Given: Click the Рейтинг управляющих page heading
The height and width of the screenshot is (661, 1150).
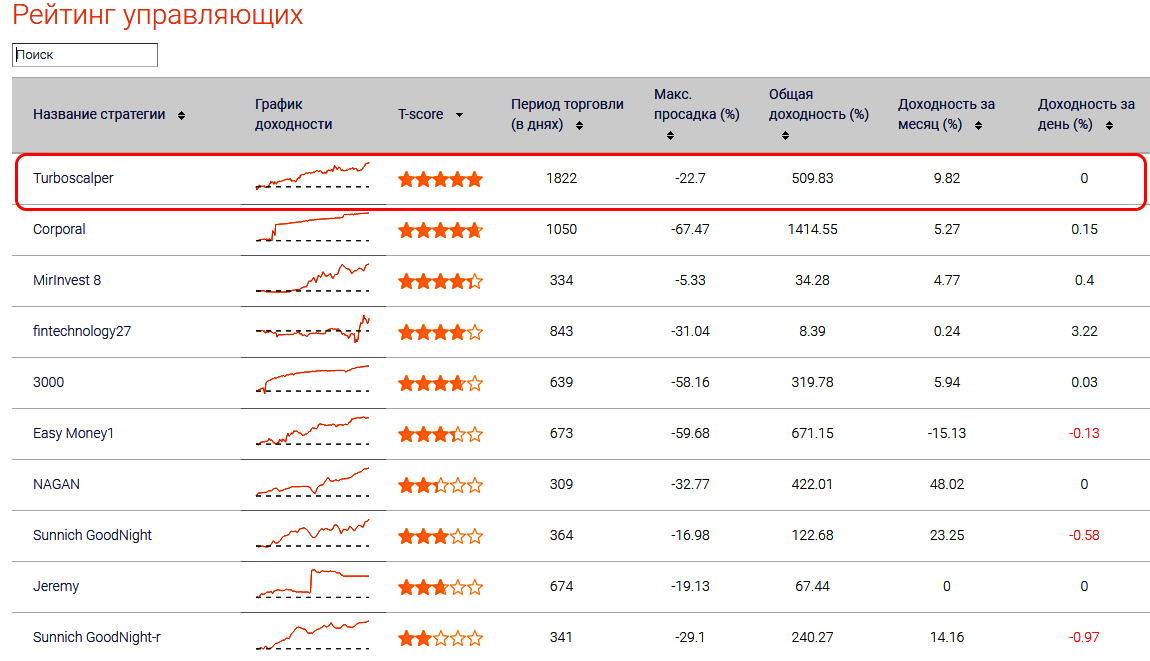Looking at the screenshot, I should click(x=158, y=16).
